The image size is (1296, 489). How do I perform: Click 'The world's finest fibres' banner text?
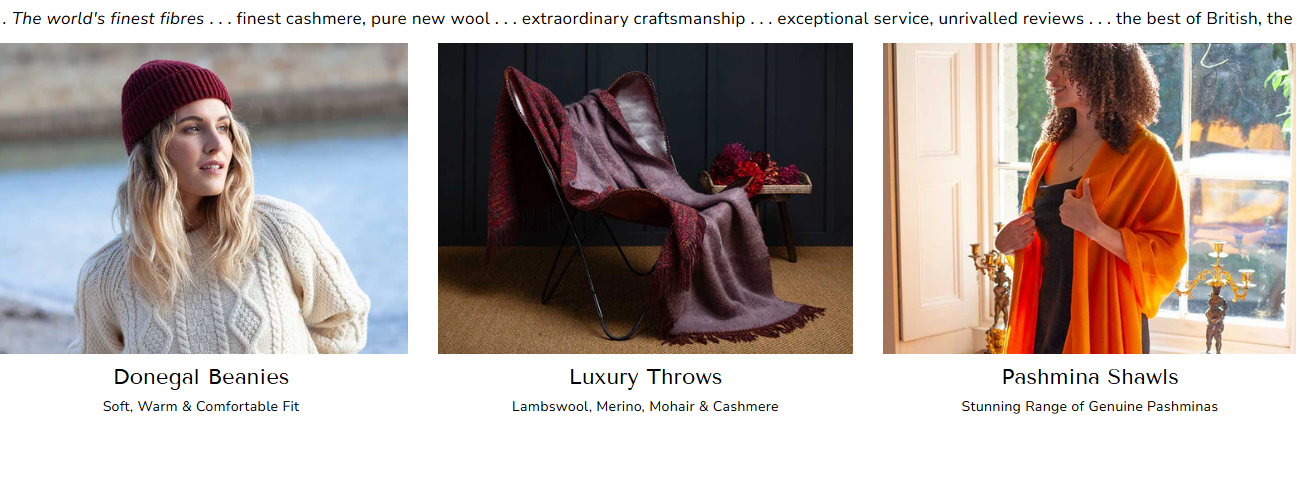click(108, 18)
